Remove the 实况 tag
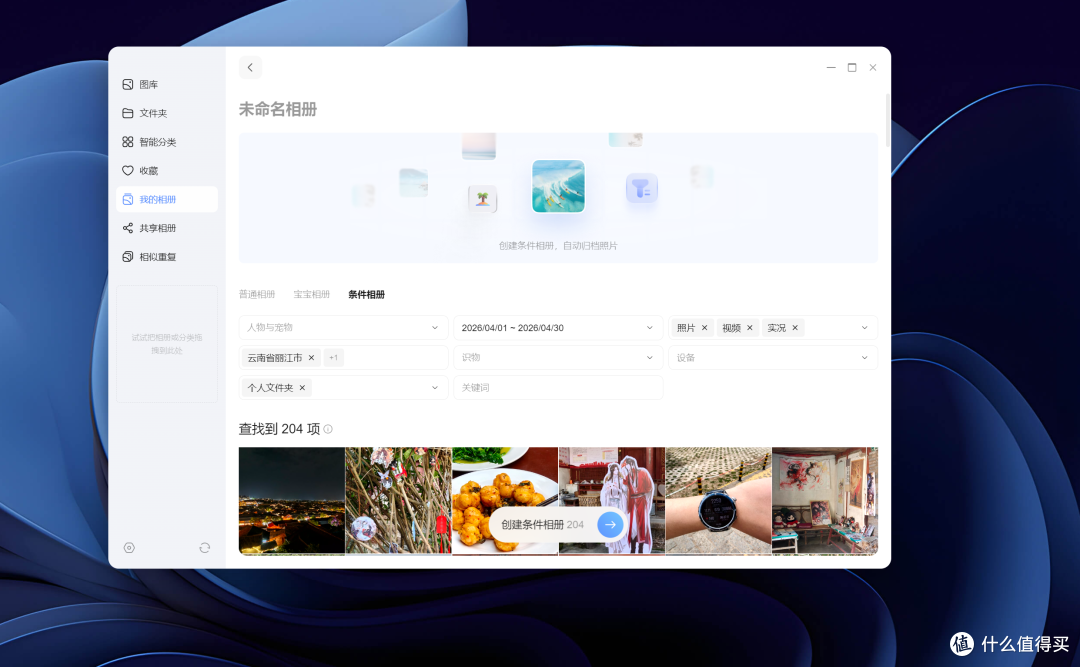Viewport: 1080px width, 667px height. pos(795,328)
